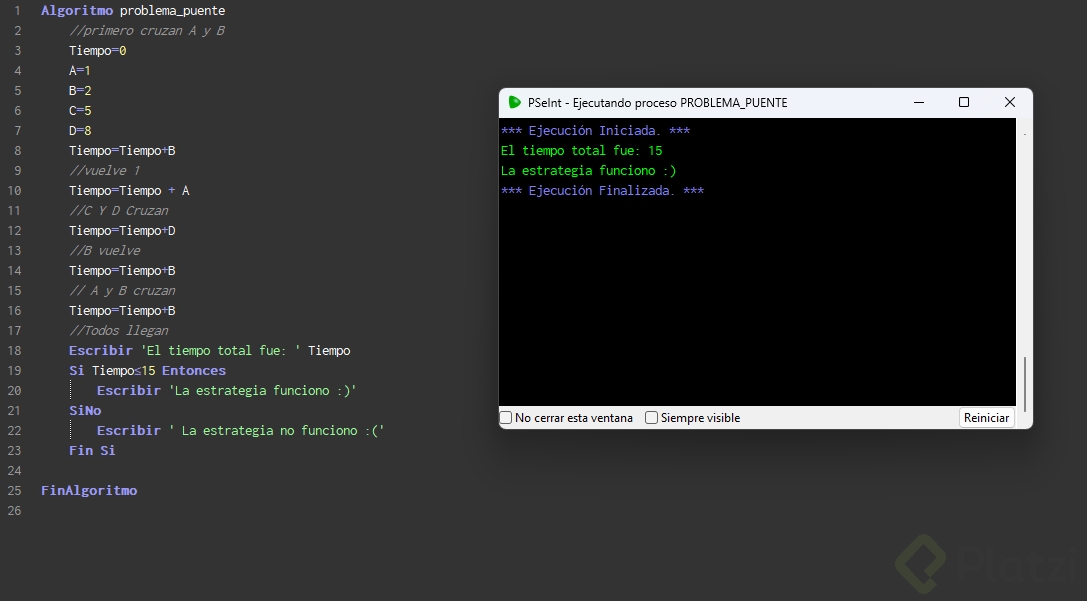This screenshot has width=1087, height=601.
Task: Click the comment '//vuelve 1'
Action: (x=105, y=171)
